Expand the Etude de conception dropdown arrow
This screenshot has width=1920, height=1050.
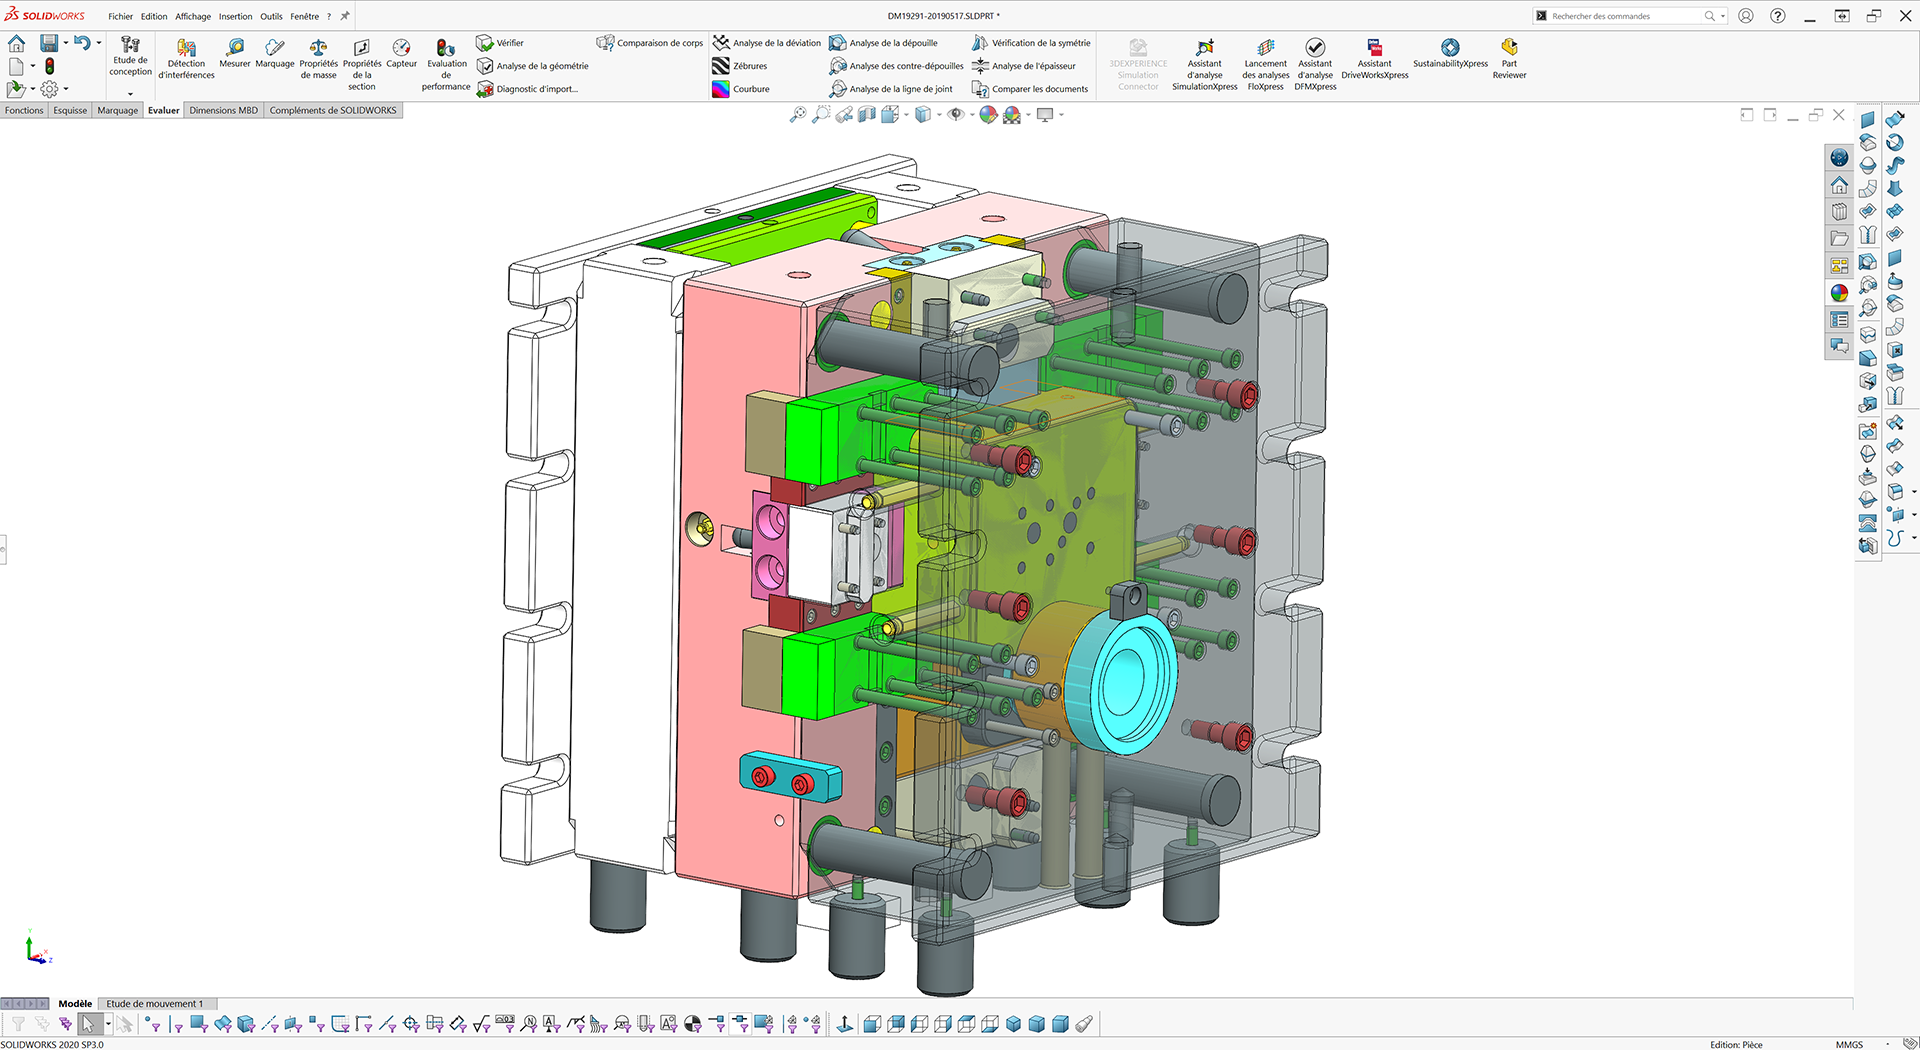pyautogui.click(x=130, y=94)
